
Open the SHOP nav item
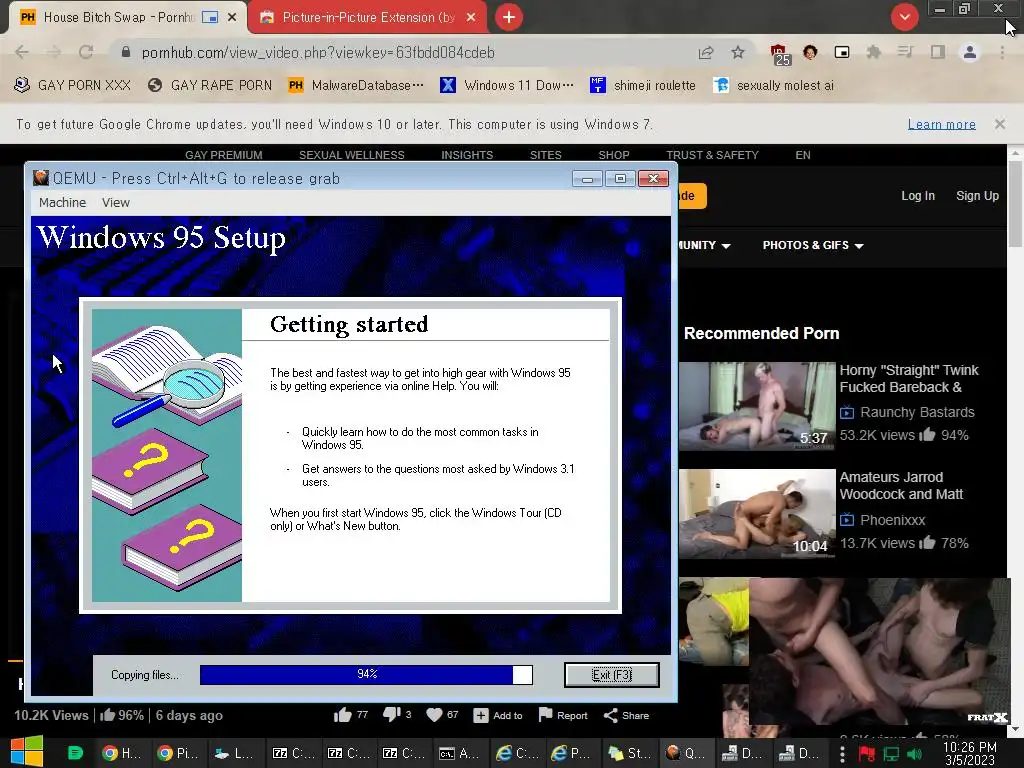[614, 155]
